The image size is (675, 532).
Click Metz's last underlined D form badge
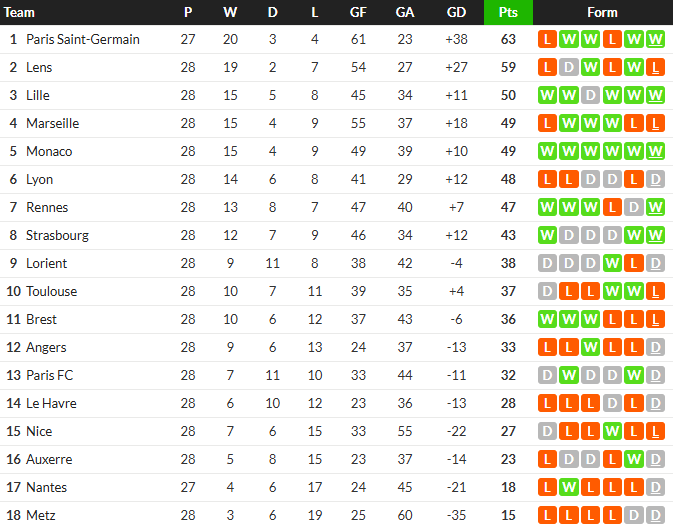(655, 515)
